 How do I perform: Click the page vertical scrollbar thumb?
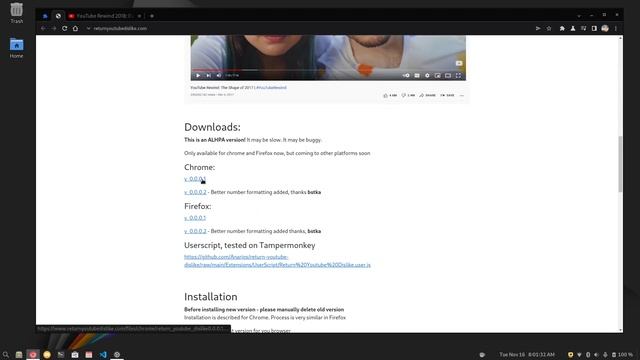(x=620, y=164)
